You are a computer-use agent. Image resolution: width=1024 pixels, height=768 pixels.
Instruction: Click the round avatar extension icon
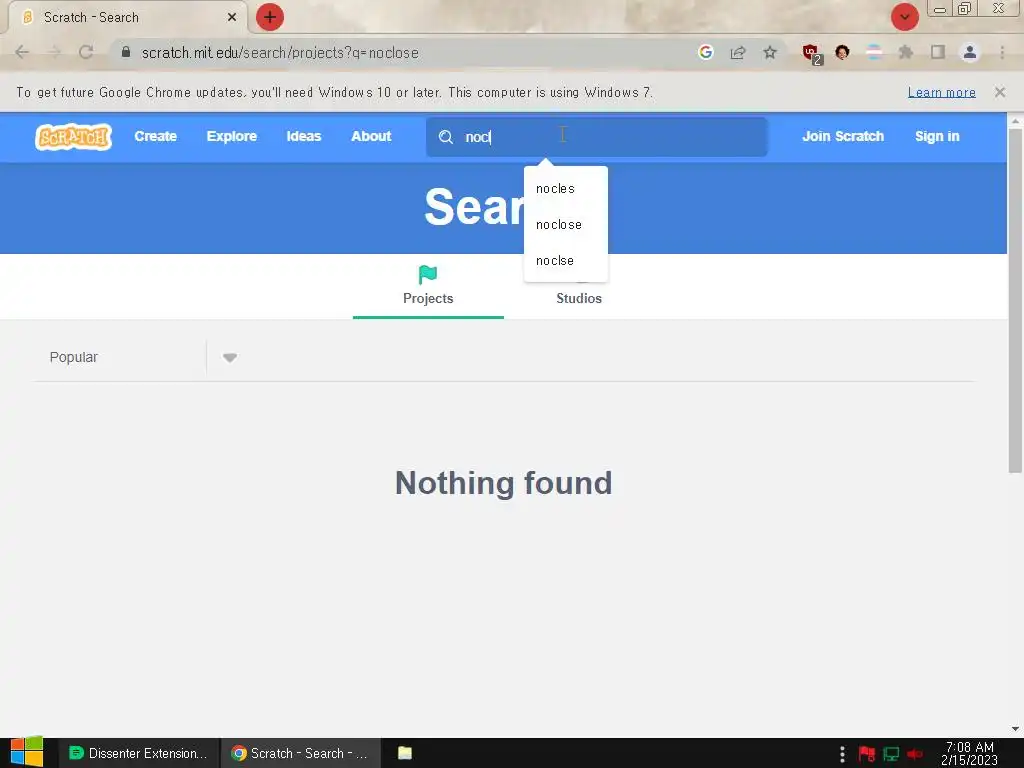[842, 52]
